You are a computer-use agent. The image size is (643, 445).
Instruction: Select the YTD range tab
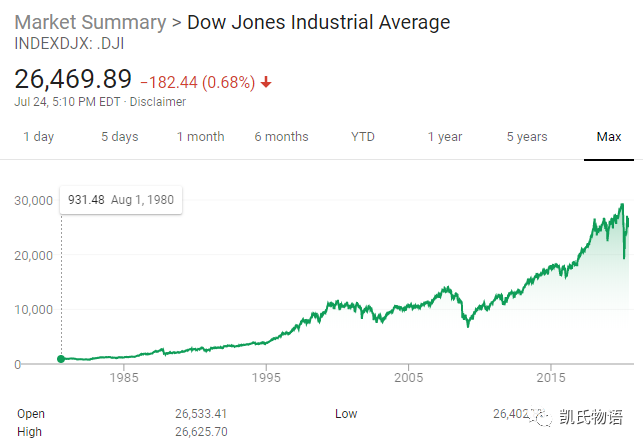pos(363,137)
